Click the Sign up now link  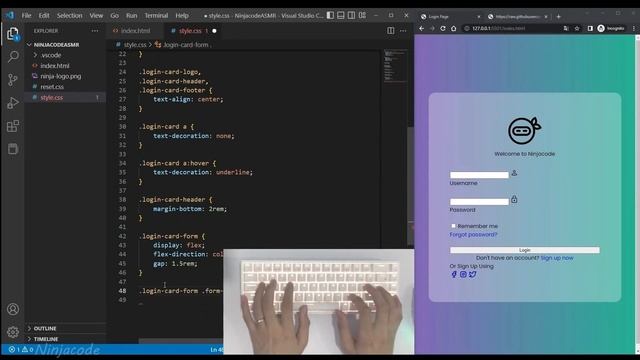tap(557, 258)
